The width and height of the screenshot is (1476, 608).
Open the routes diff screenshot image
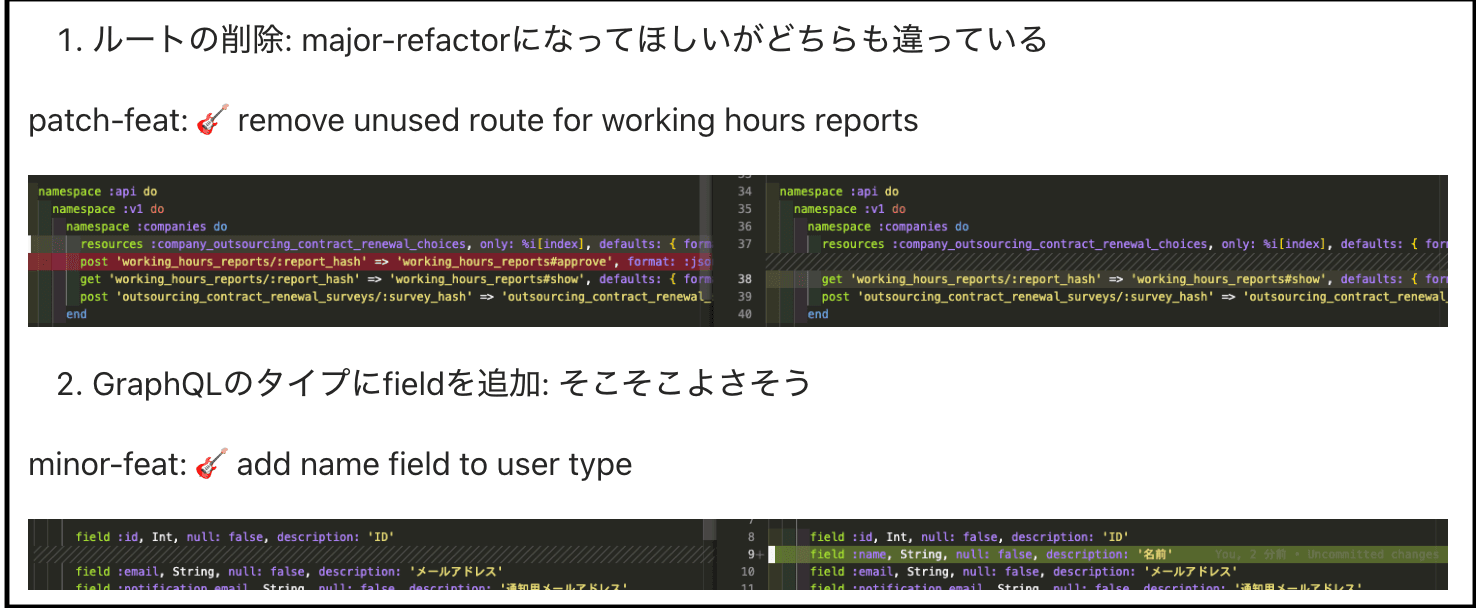click(737, 250)
